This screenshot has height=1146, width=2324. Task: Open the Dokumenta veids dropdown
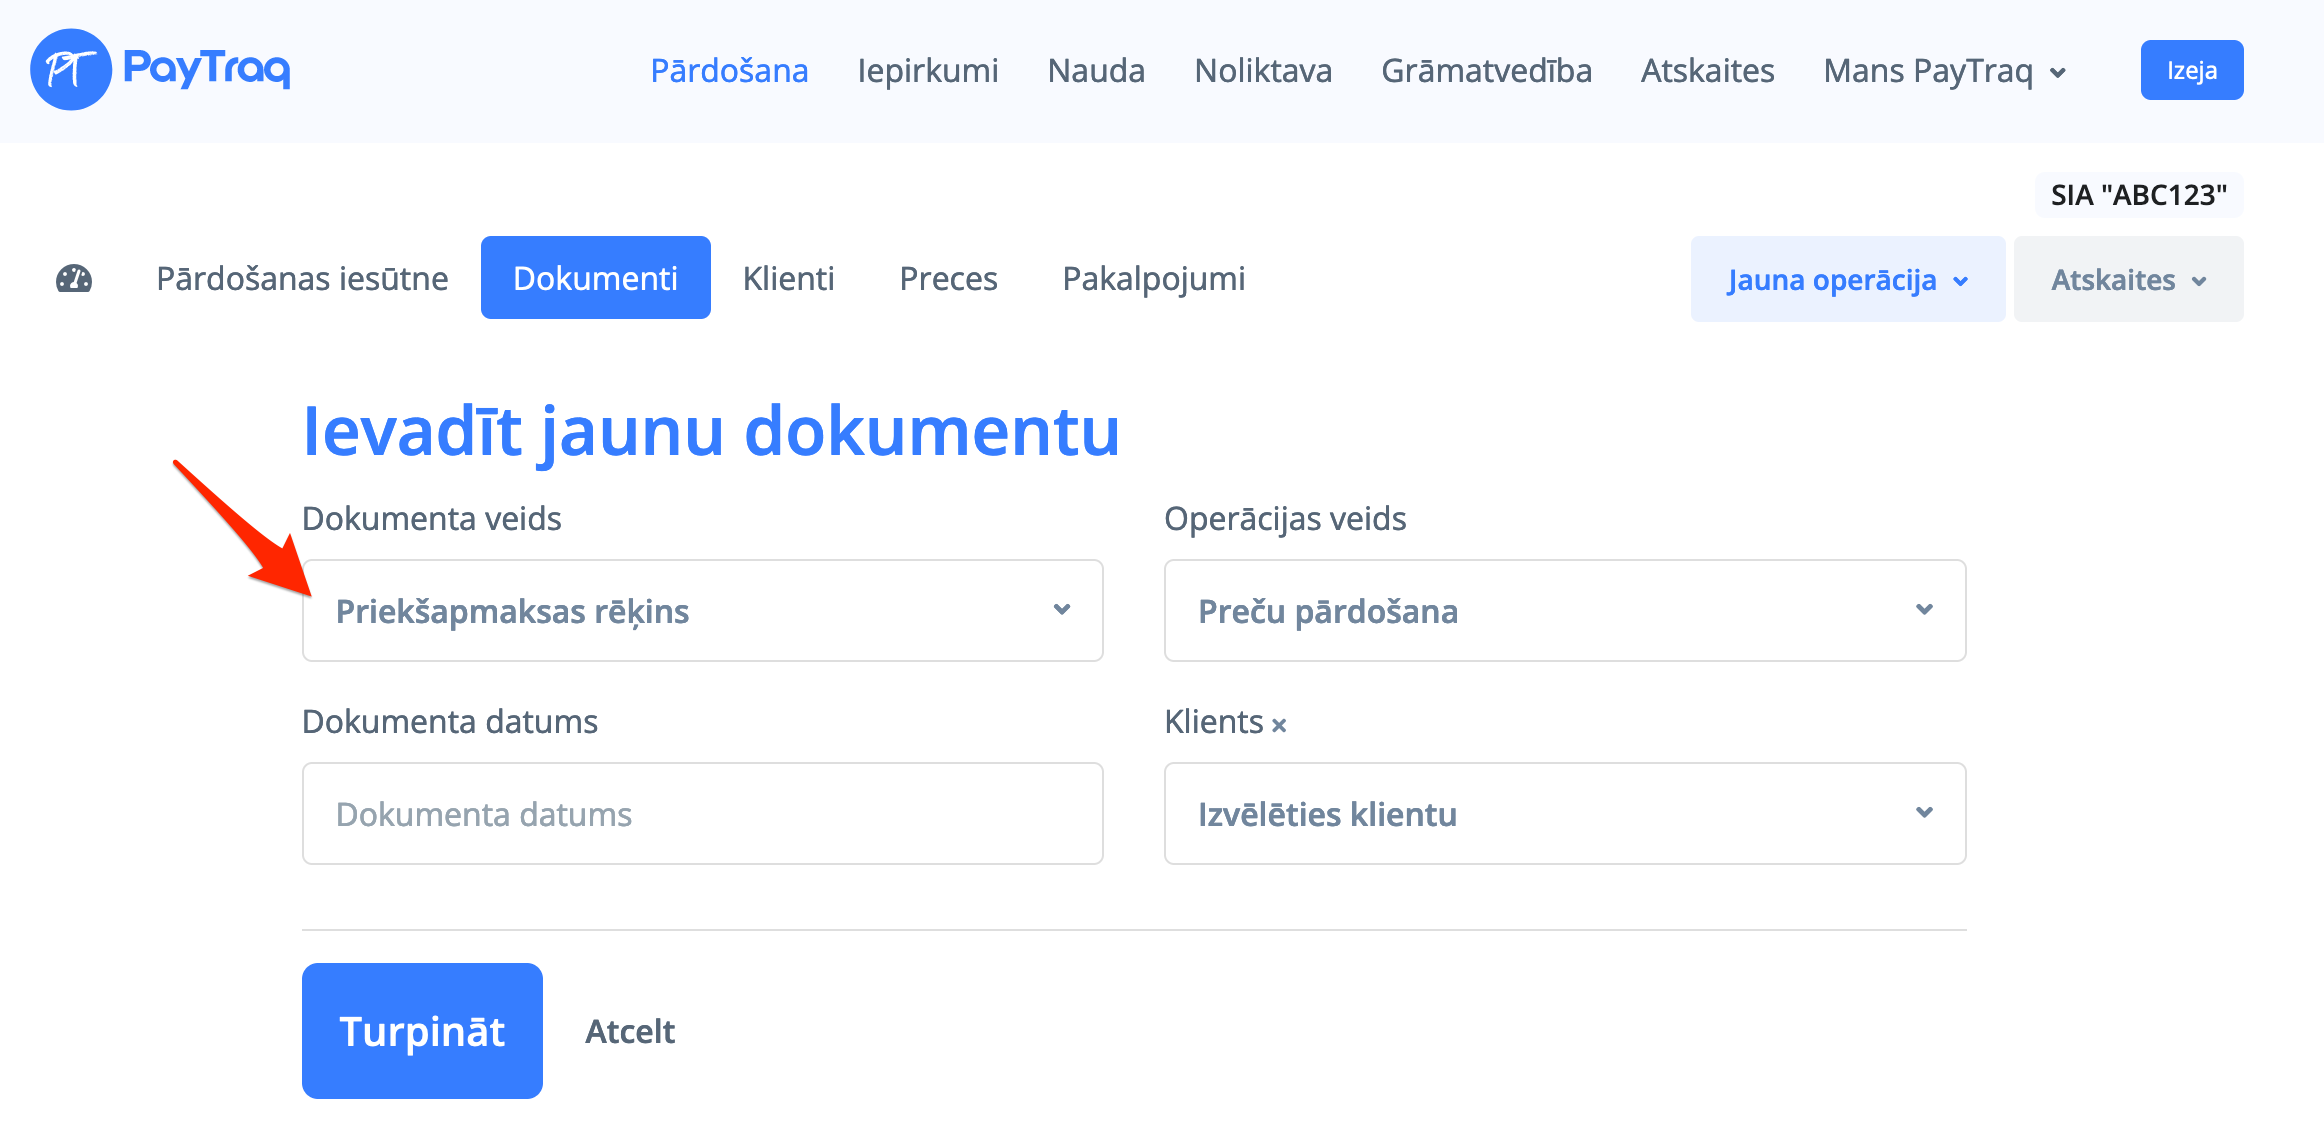(x=702, y=610)
